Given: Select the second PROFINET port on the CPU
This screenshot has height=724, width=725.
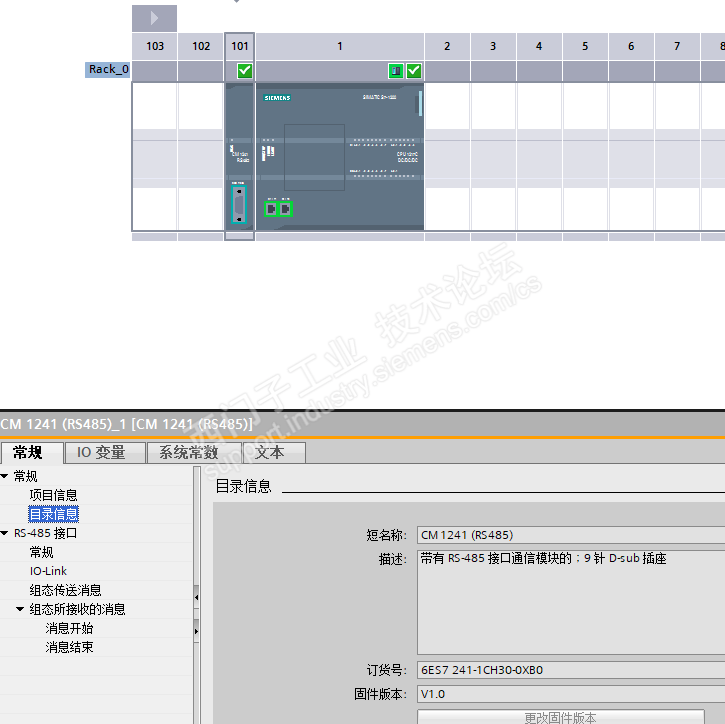Looking at the screenshot, I should pyautogui.click(x=286, y=209).
